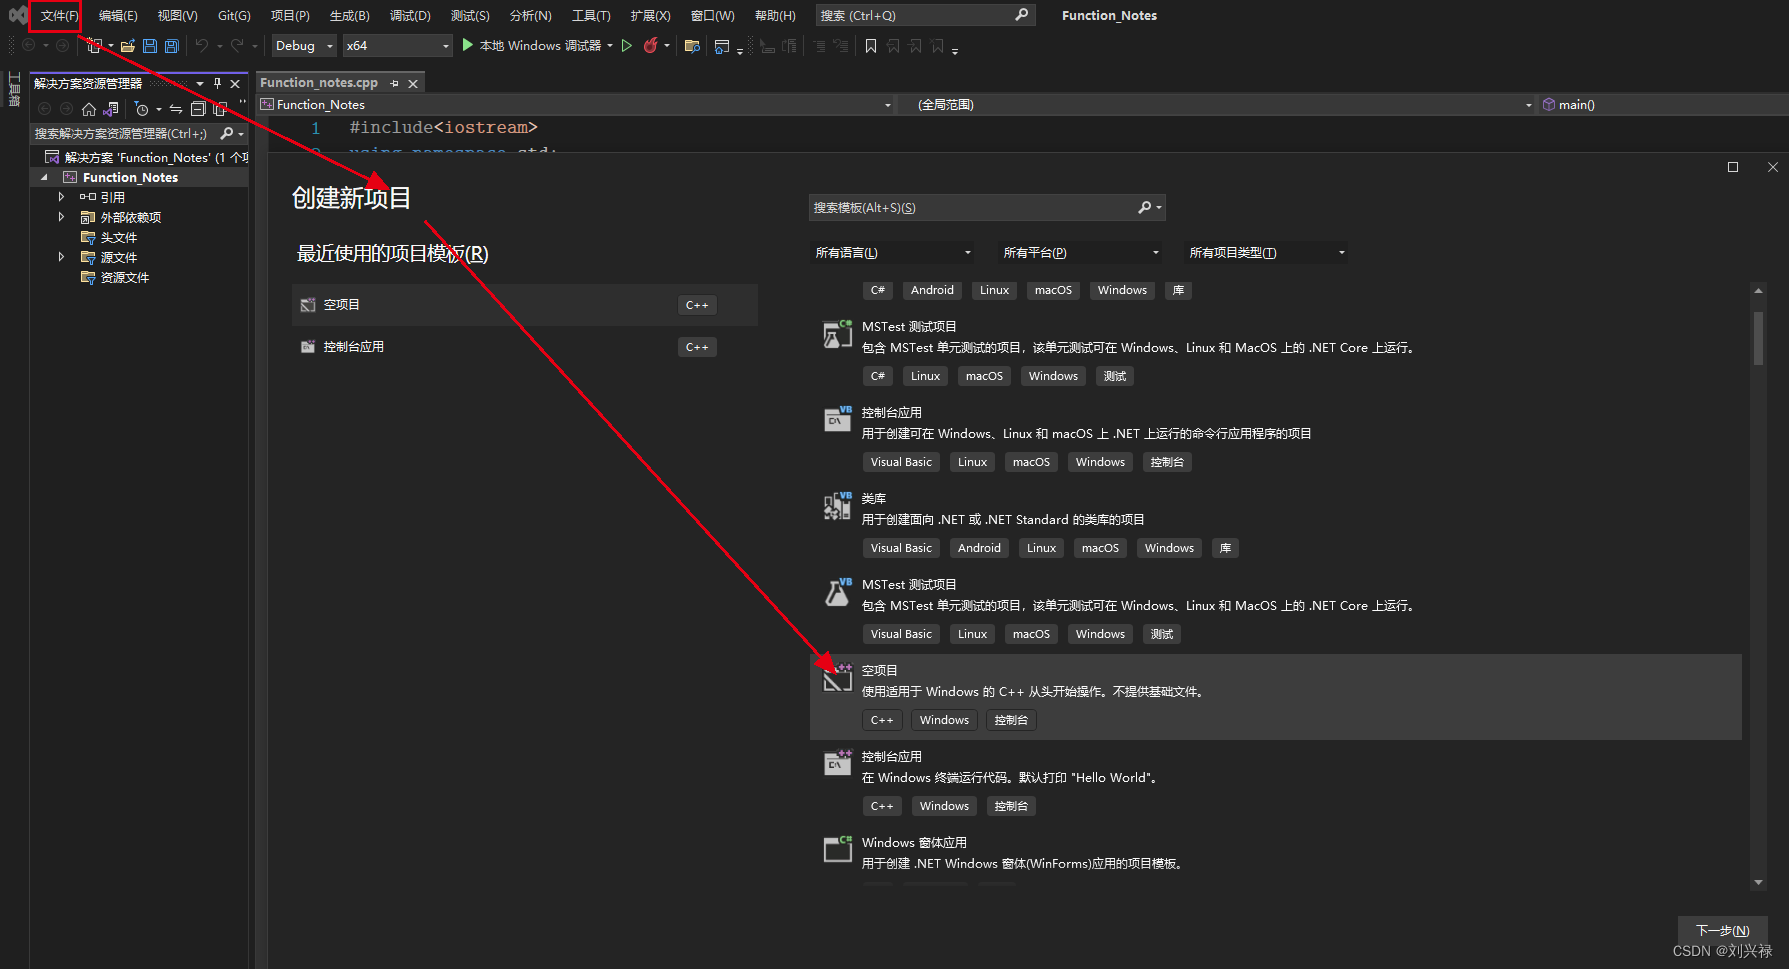The height and width of the screenshot is (969, 1789).
Task: Open the 所有平台 filter dropdown
Action: point(1080,253)
